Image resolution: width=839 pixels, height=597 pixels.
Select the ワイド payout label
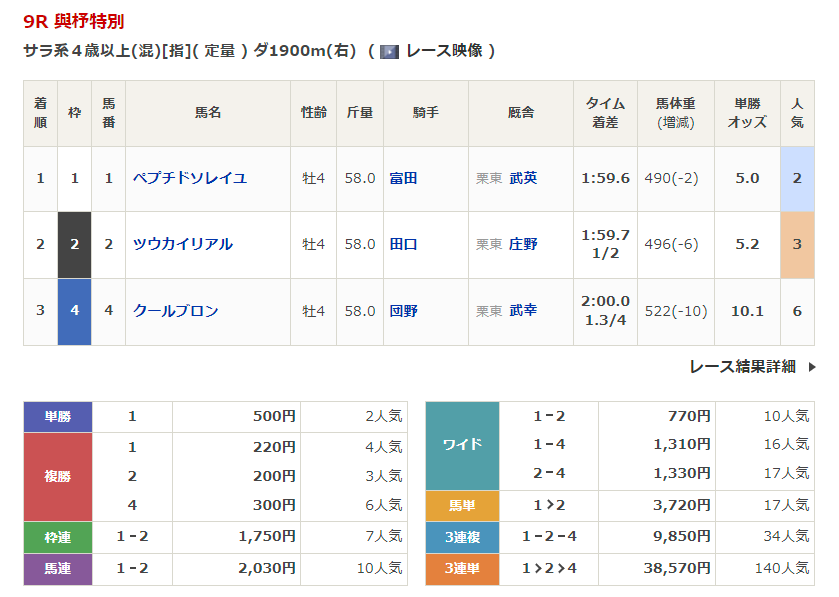pyautogui.click(x=462, y=445)
